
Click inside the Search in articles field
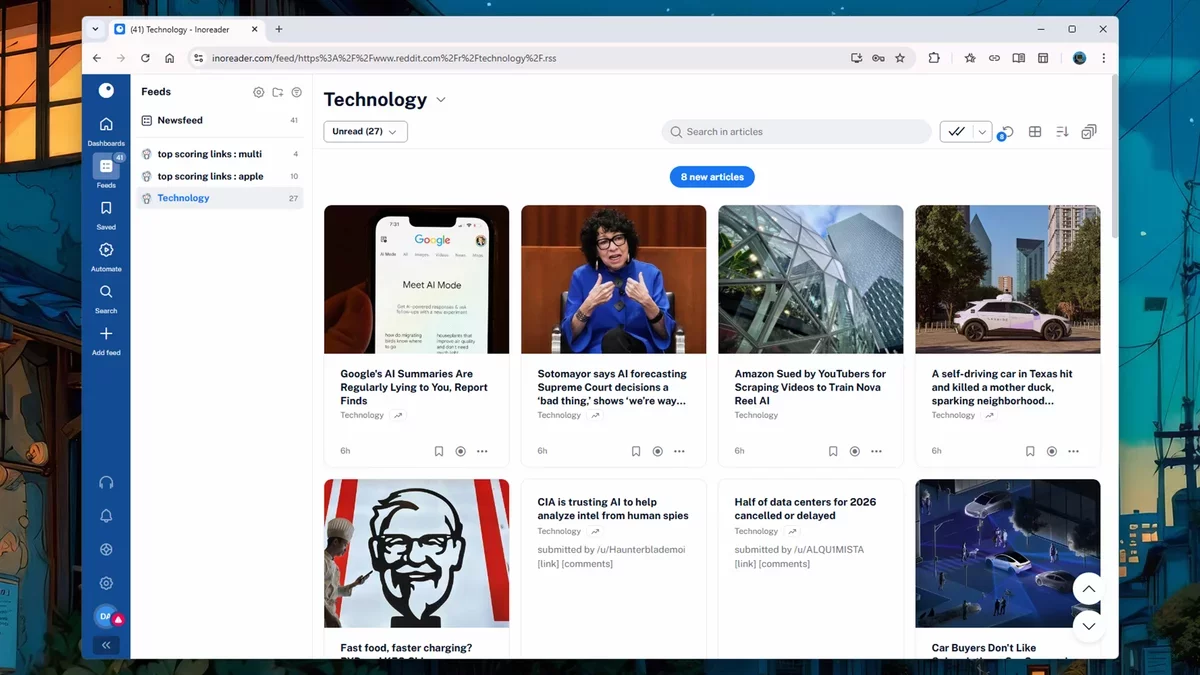point(795,131)
